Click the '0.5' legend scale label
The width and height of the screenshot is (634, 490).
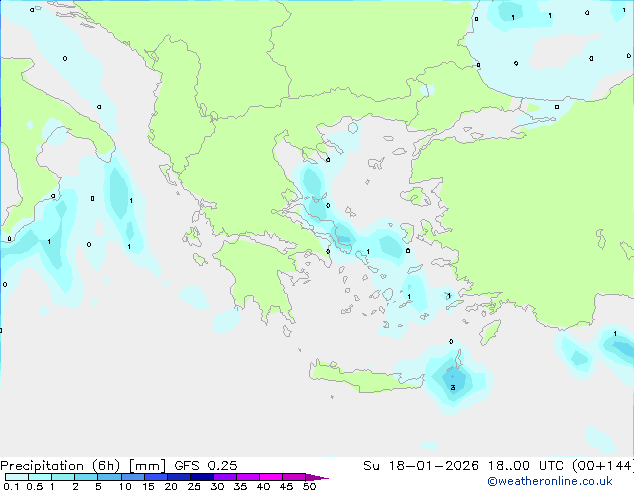(x=34, y=486)
